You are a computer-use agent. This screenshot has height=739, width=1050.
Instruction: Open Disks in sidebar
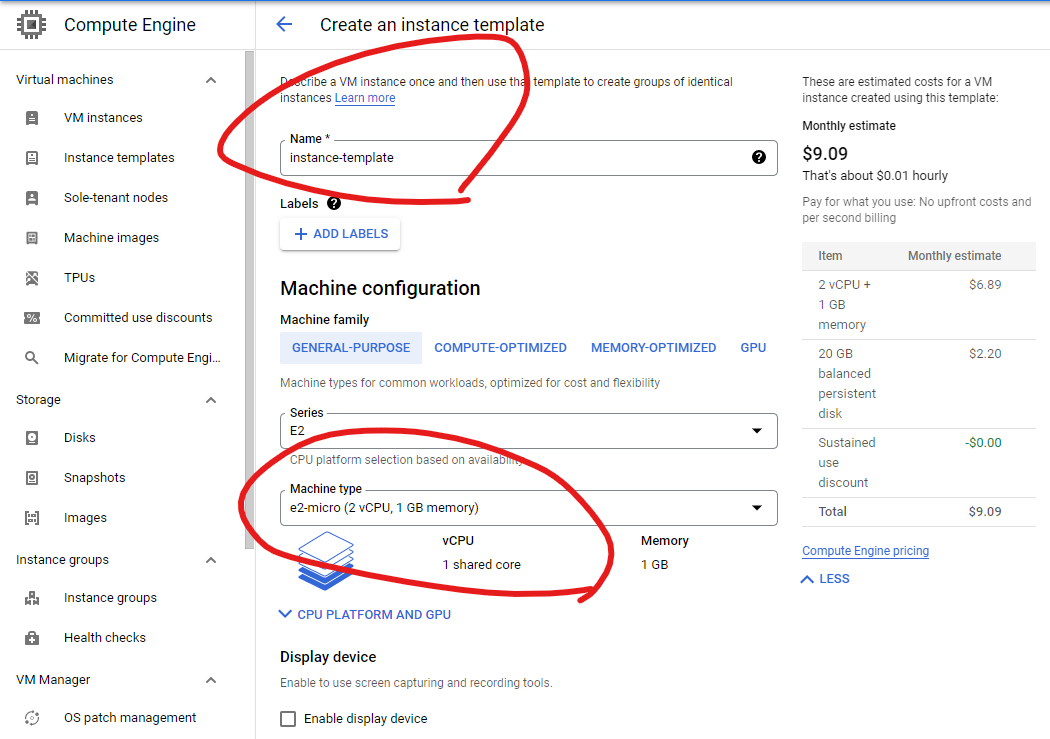click(x=80, y=438)
